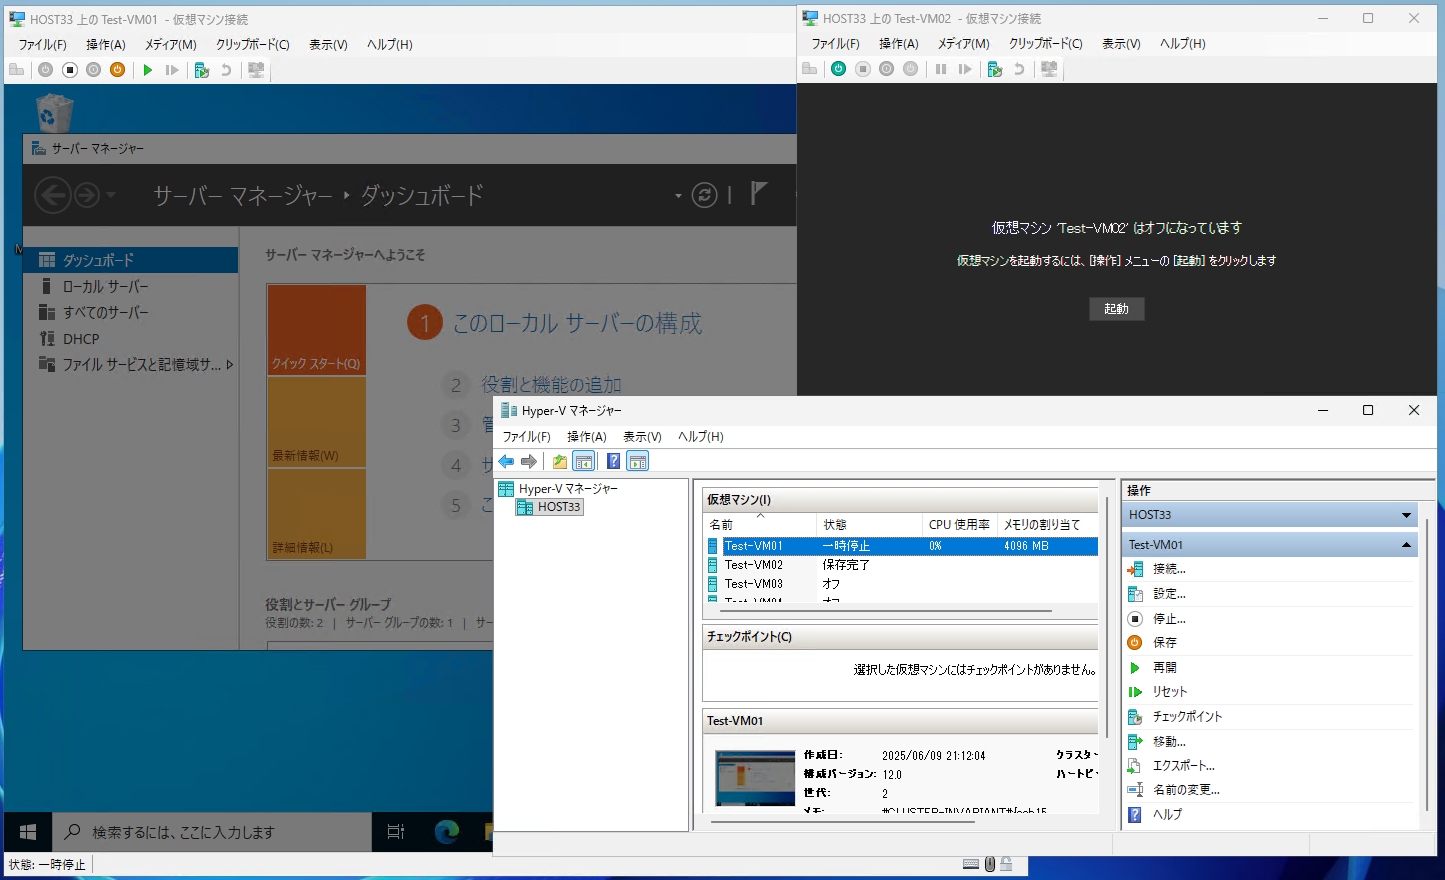Select the Test-VM02 row in VM list

[x=902, y=565]
